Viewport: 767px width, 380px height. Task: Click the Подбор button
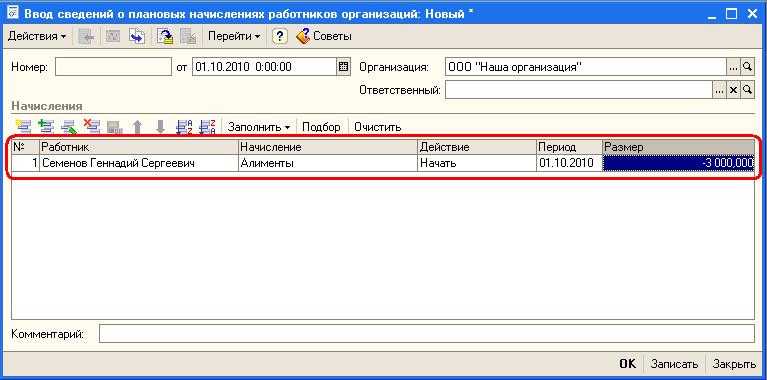[x=321, y=127]
